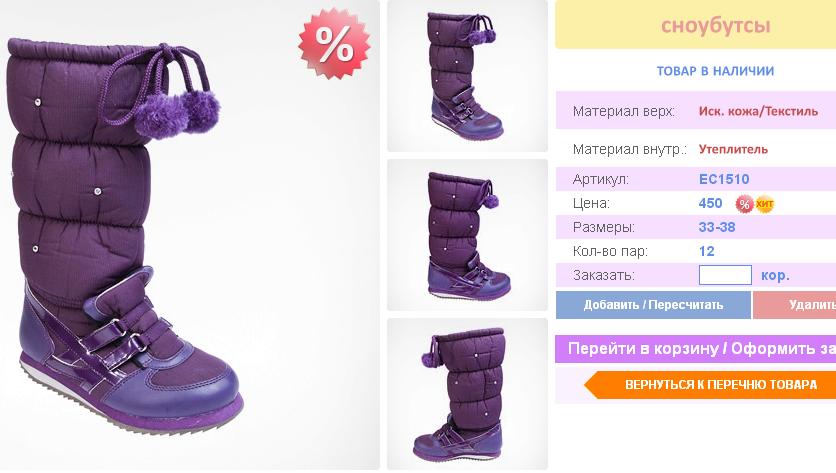Open the middle side-view boot thumbnail

pyautogui.click(x=467, y=235)
